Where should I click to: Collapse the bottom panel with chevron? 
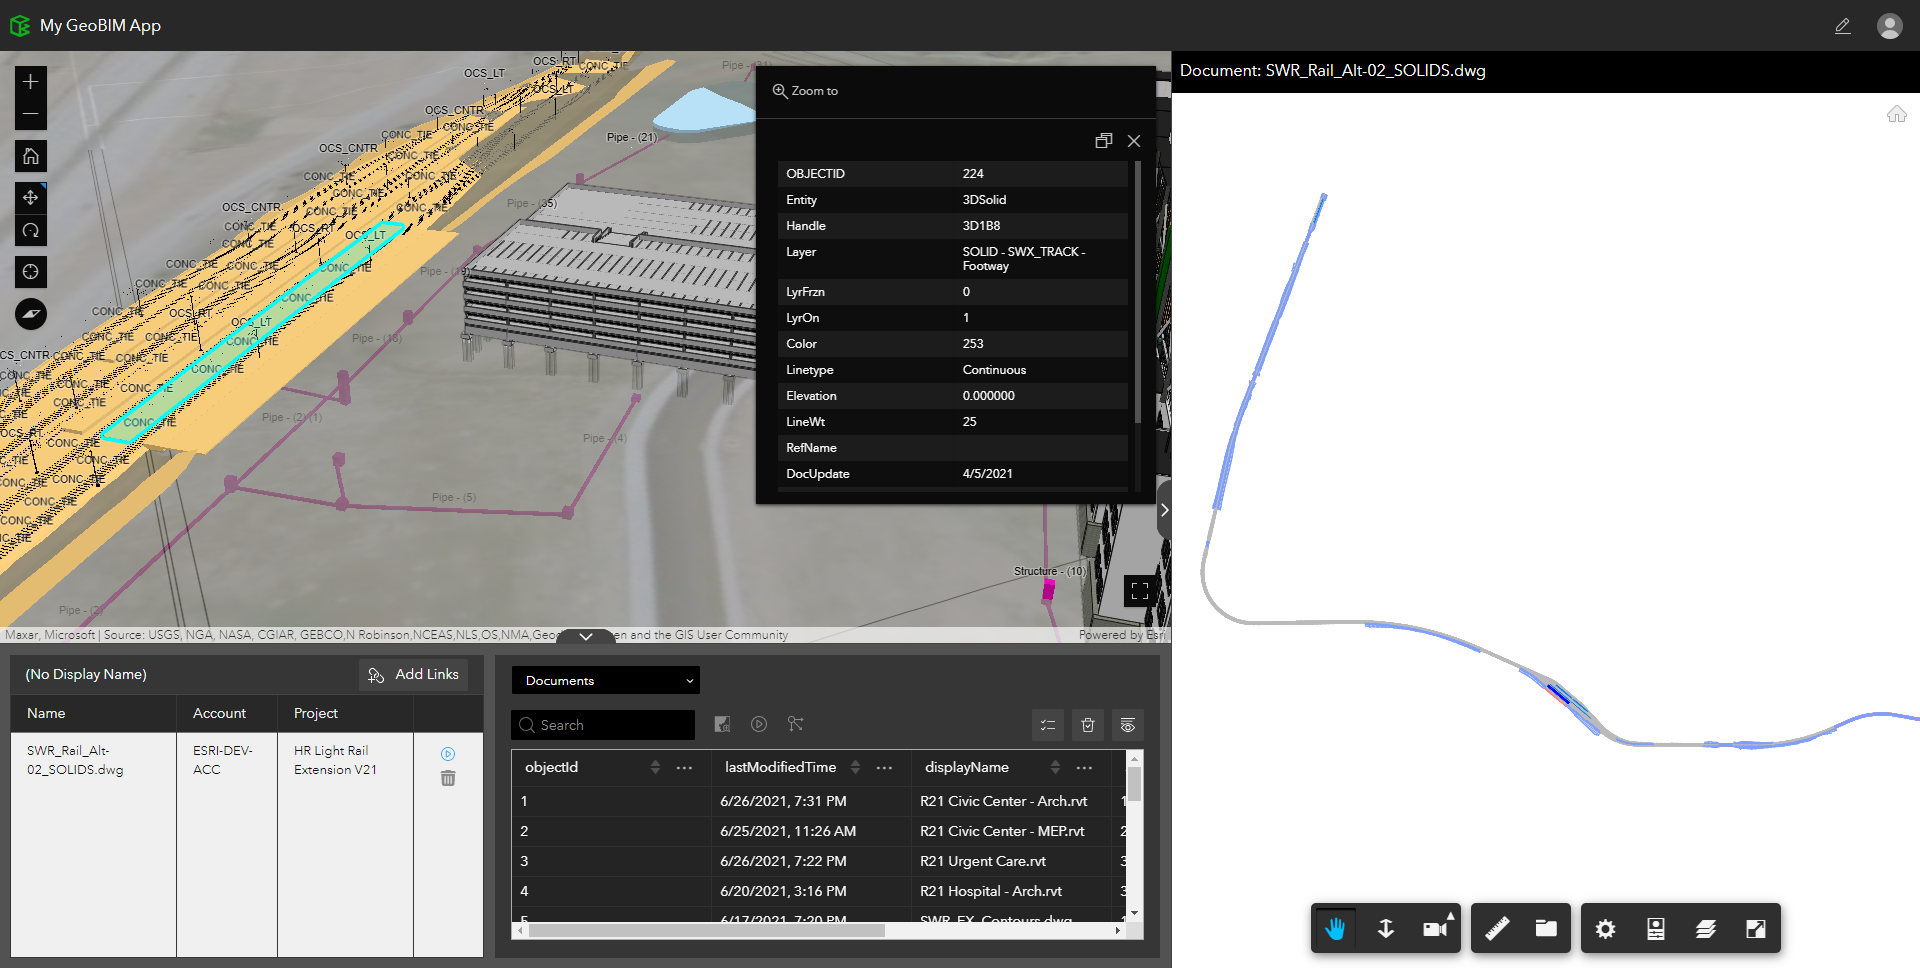point(586,636)
